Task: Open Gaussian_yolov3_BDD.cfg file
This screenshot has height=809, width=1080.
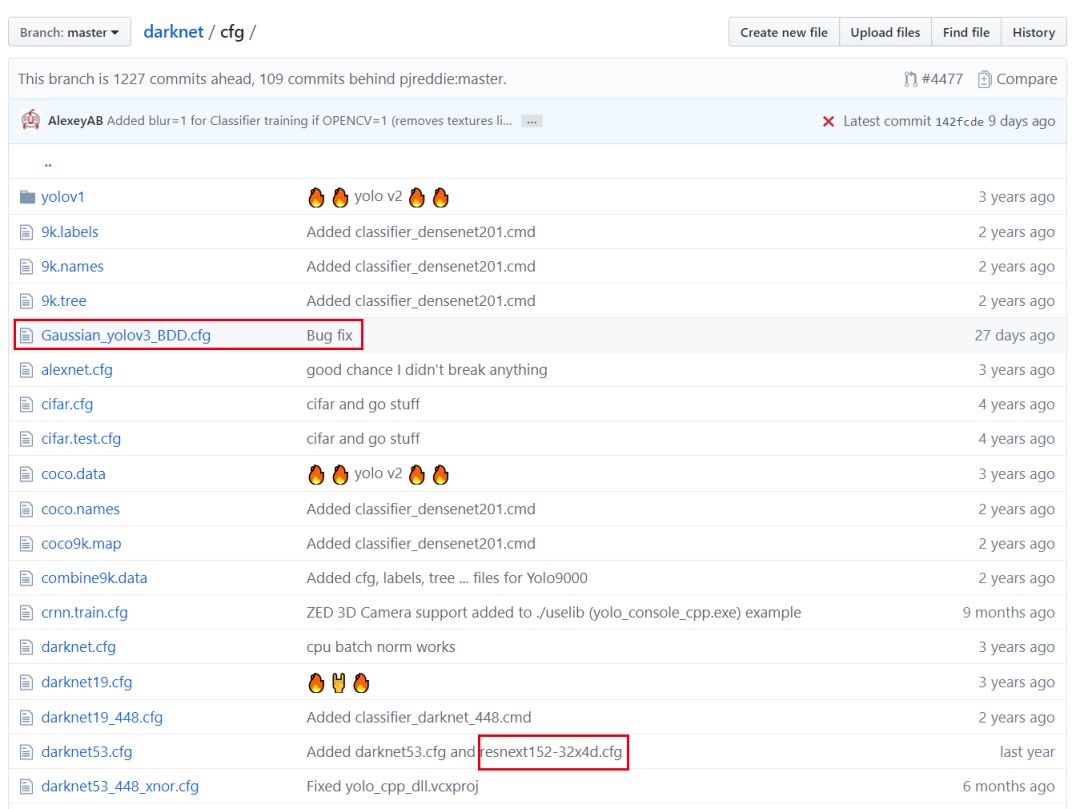Action: (x=126, y=335)
